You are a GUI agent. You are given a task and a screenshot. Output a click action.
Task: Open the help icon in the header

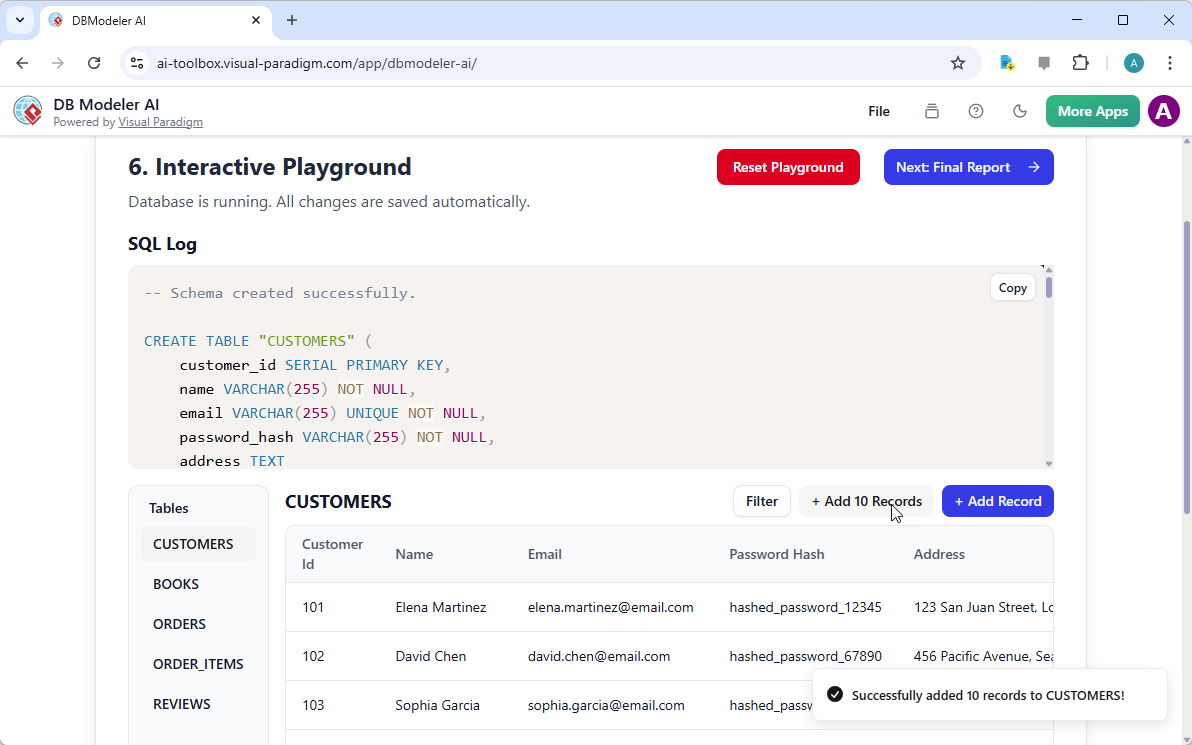tap(976, 111)
